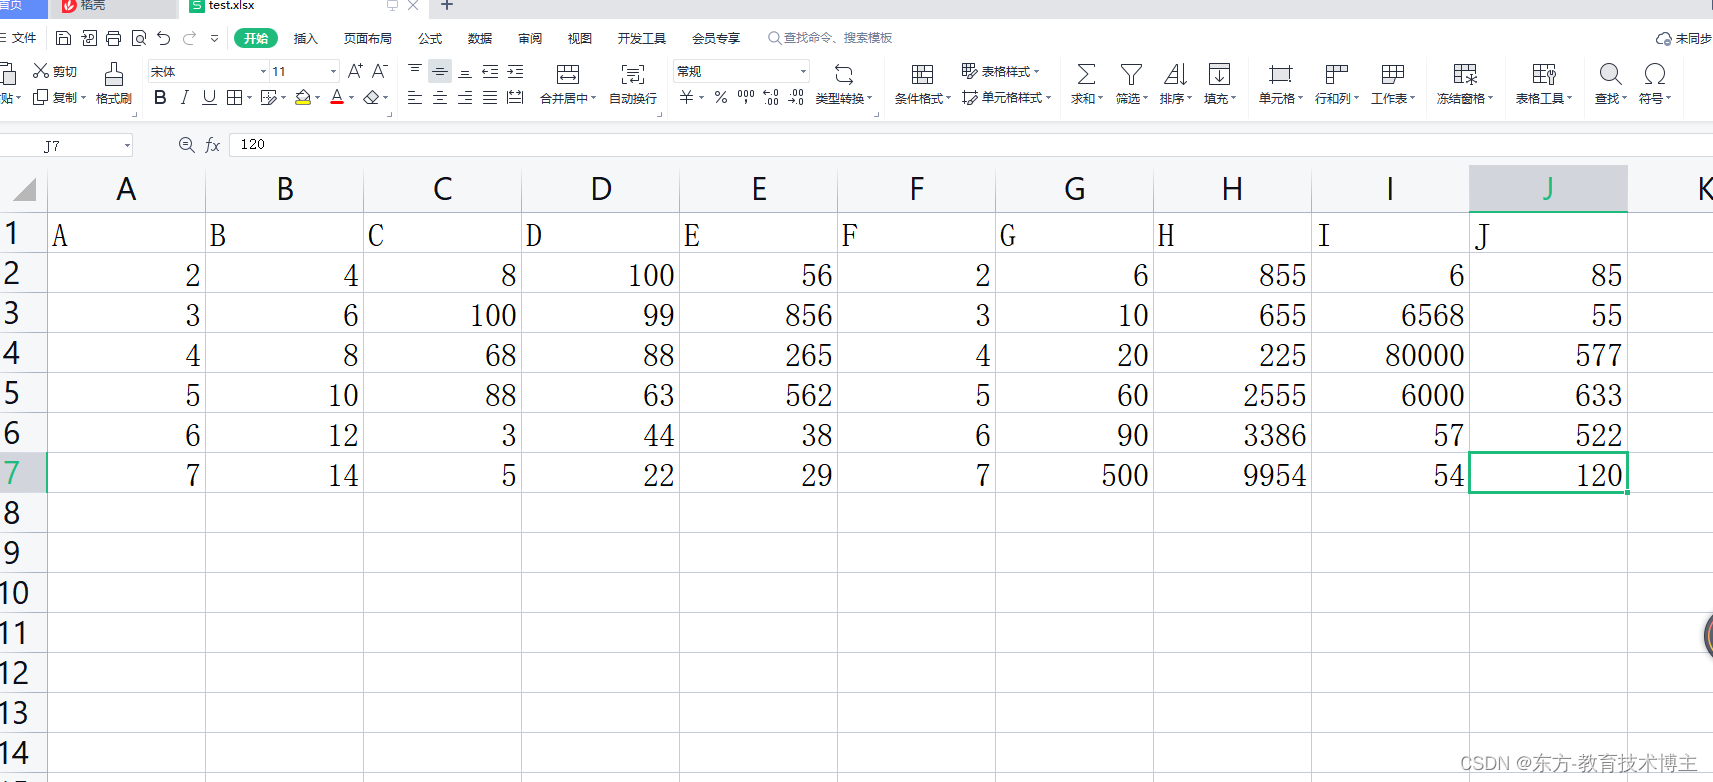Screen dimensions: 1713x782
Task: Click the decrease indent icon
Action: point(490,71)
